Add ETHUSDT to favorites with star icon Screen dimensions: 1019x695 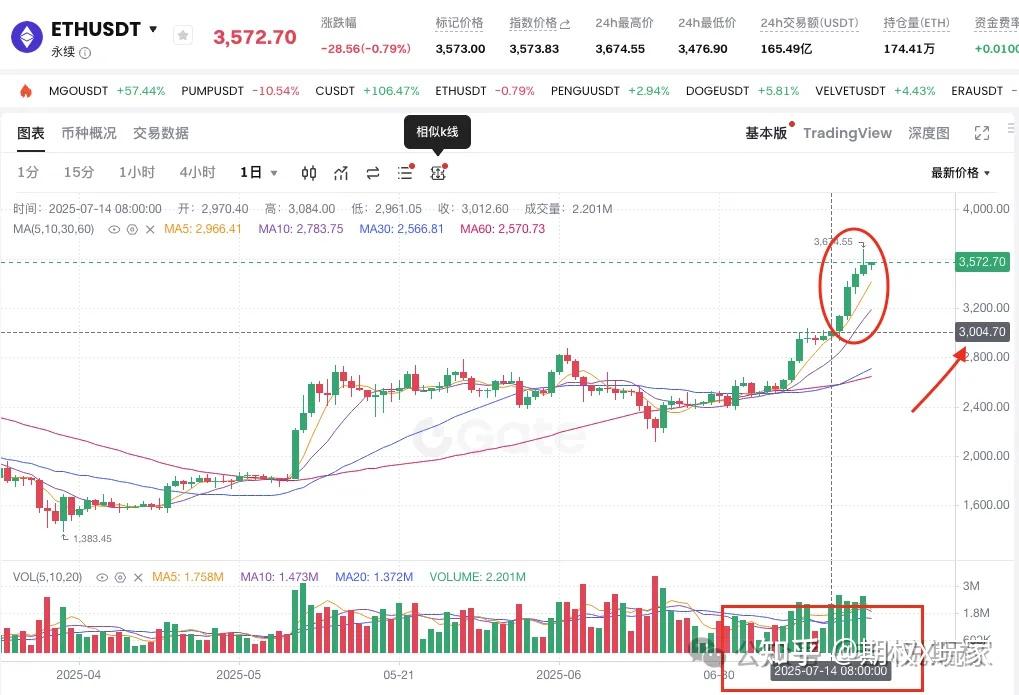pos(183,35)
